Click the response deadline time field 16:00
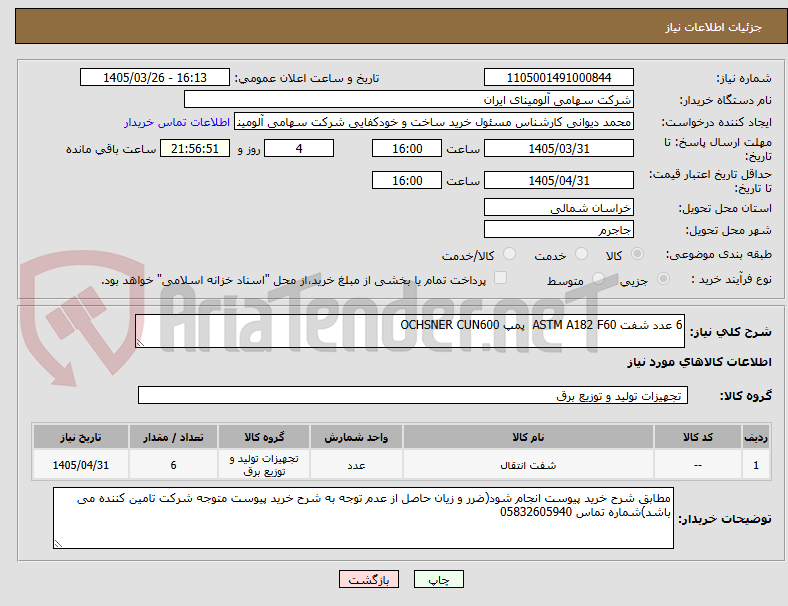This screenshot has height=606, width=788. point(407,149)
